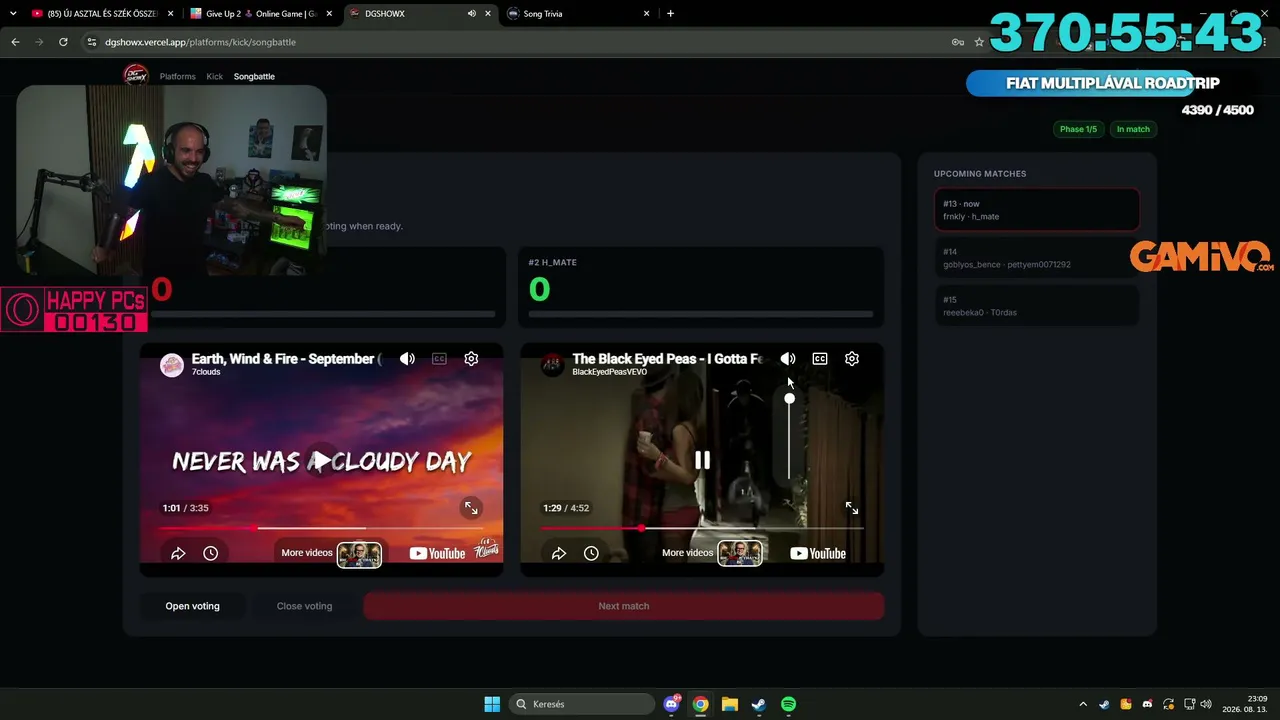Go back in the browser
This screenshot has width=1280, height=720.
[15, 42]
